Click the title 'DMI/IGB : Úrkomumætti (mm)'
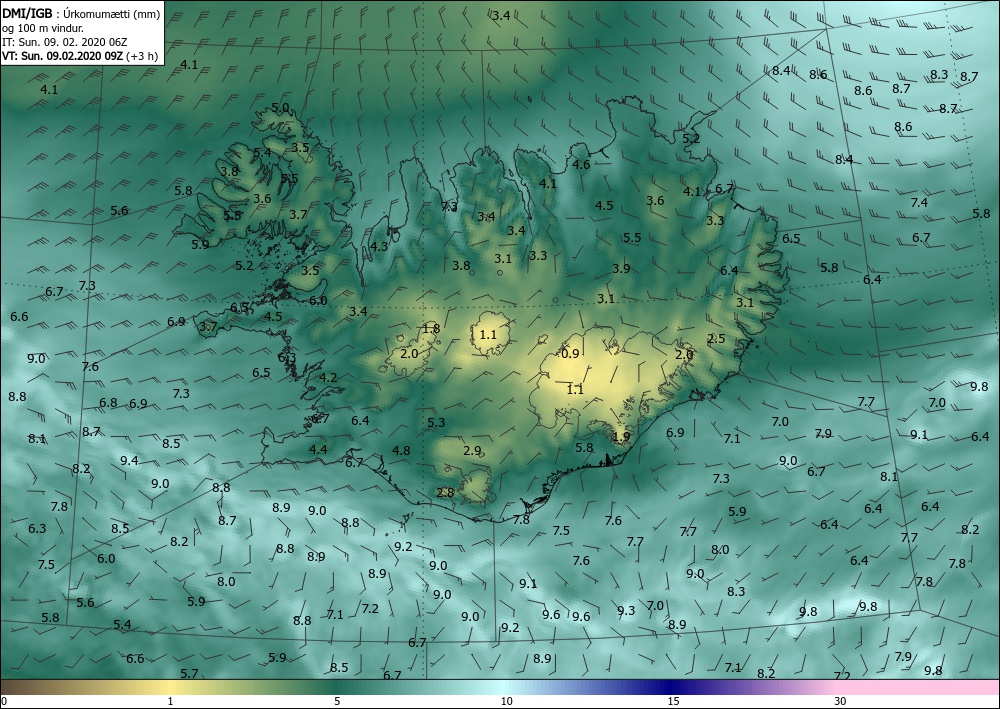This screenshot has height=709, width=1000. click(x=81, y=13)
